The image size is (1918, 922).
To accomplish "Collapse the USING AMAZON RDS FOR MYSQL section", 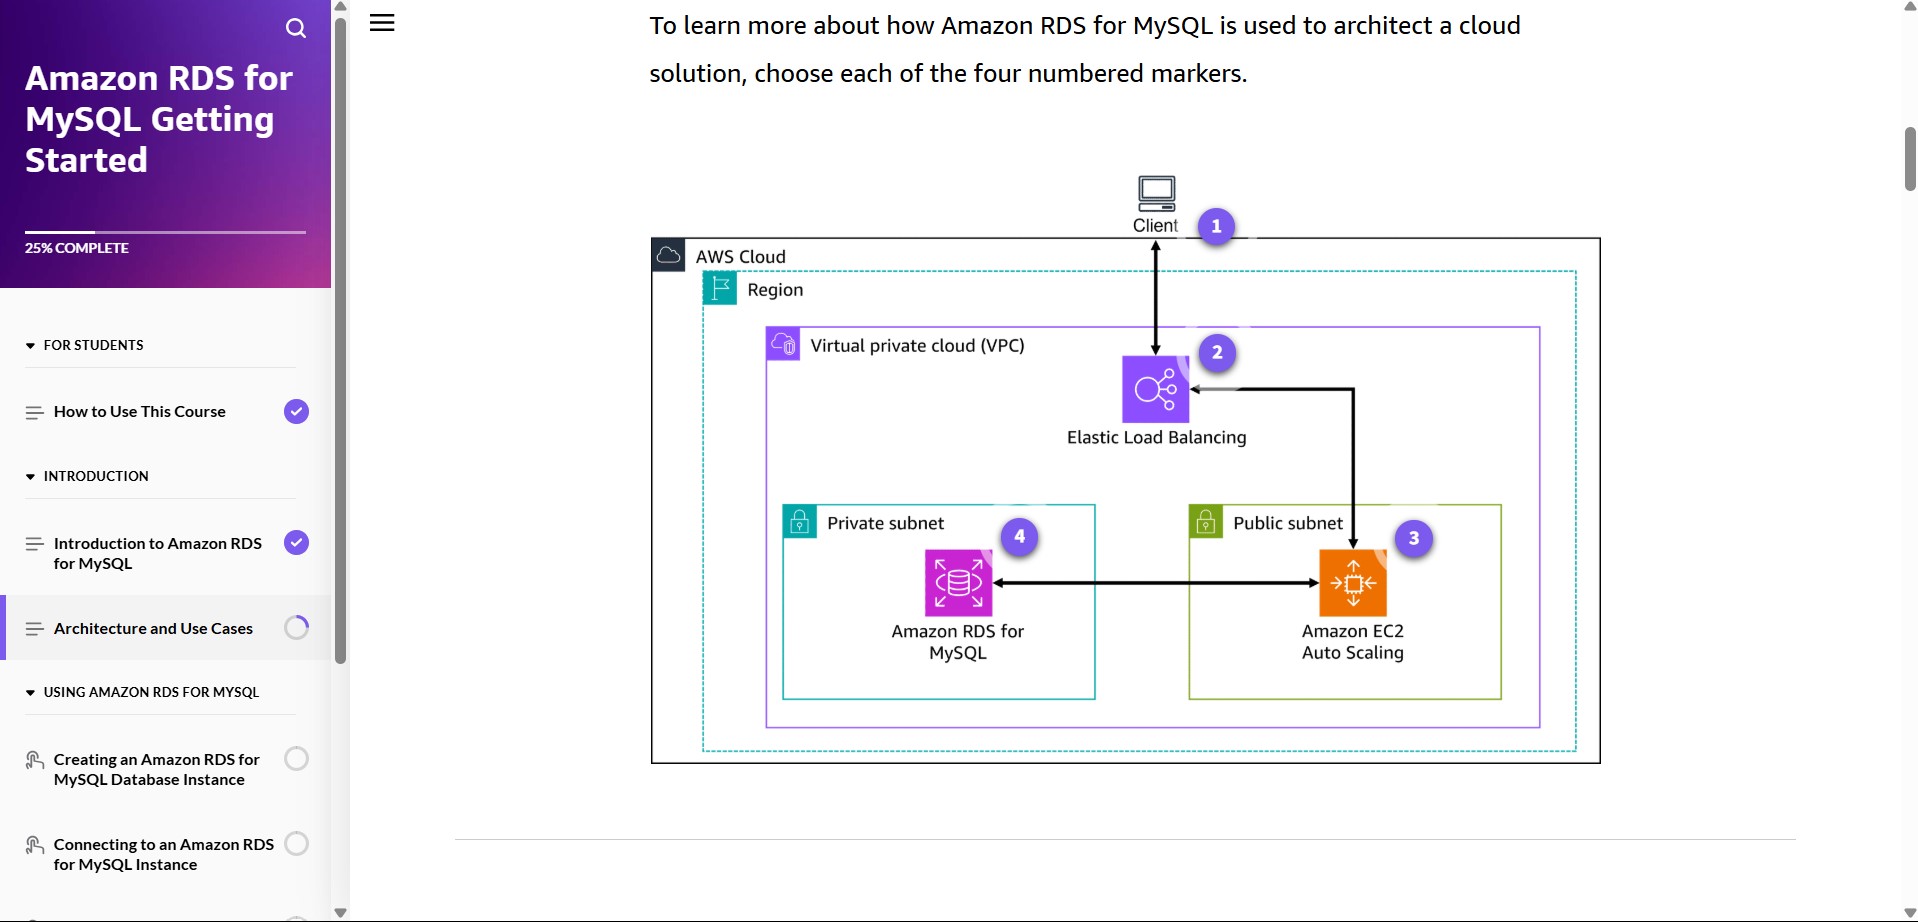I will point(150,692).
